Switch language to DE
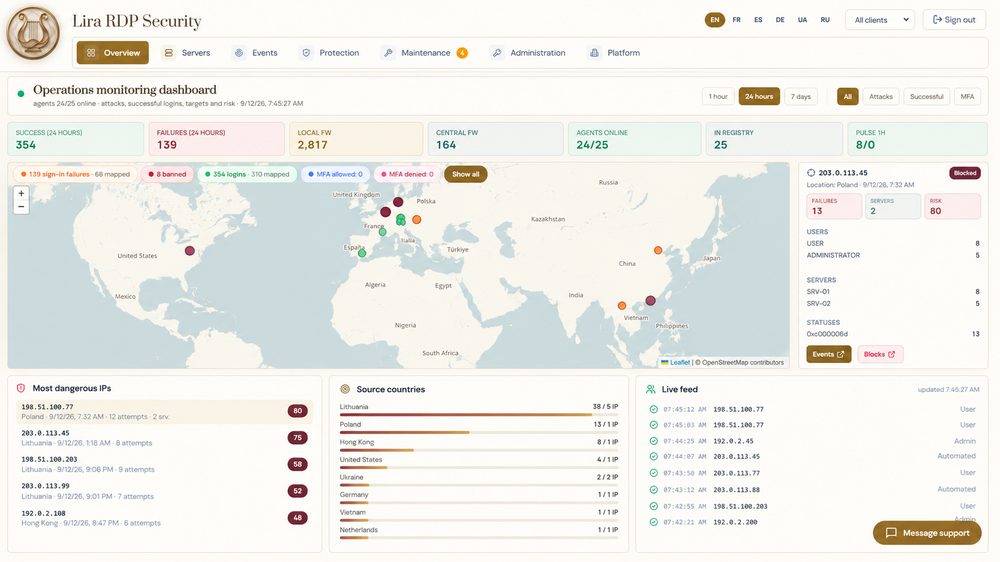 [780, 20]
